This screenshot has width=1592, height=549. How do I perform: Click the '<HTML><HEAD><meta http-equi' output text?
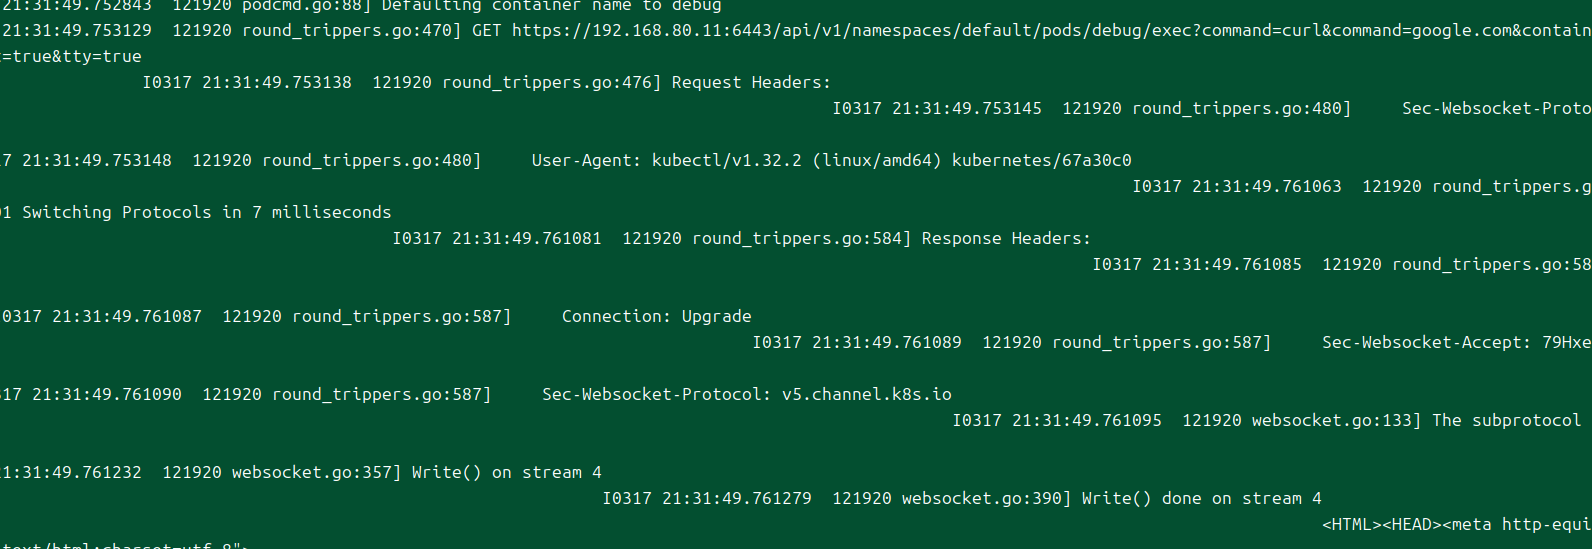point(1456,525)
